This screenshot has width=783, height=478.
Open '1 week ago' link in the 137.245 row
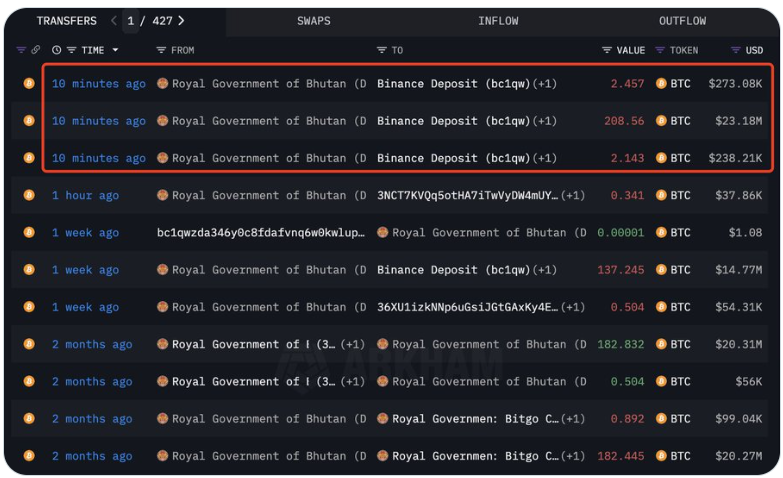click(85, 270)
